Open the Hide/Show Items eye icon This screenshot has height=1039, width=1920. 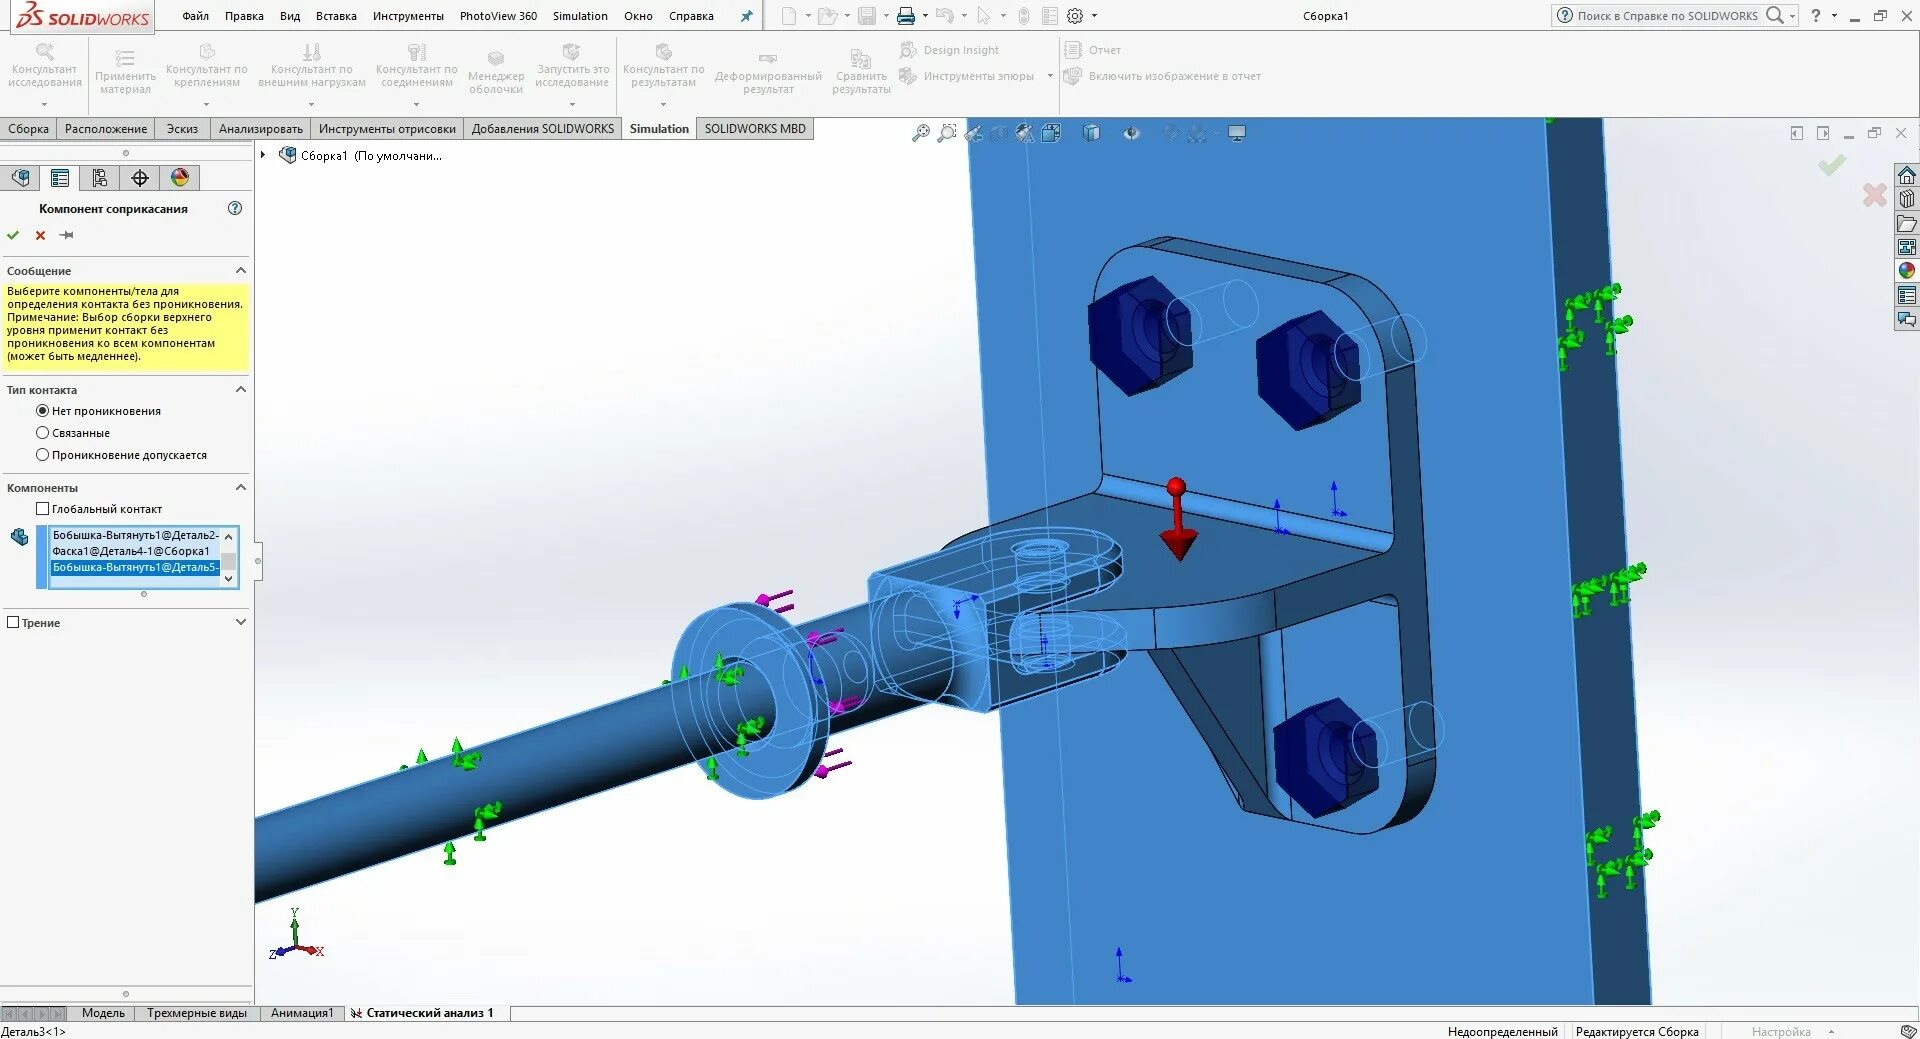[1131, 133]
